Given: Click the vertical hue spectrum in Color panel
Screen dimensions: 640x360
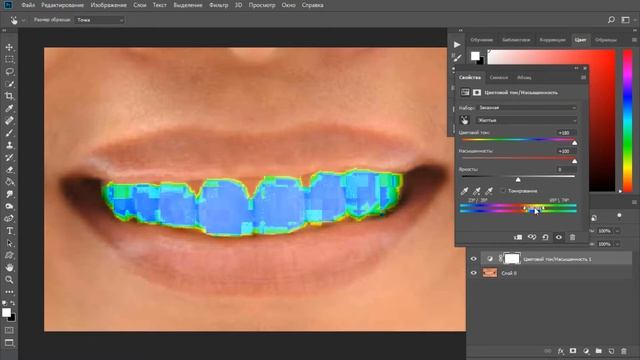Looking at the screenshot, I should (x=627, y=120).
